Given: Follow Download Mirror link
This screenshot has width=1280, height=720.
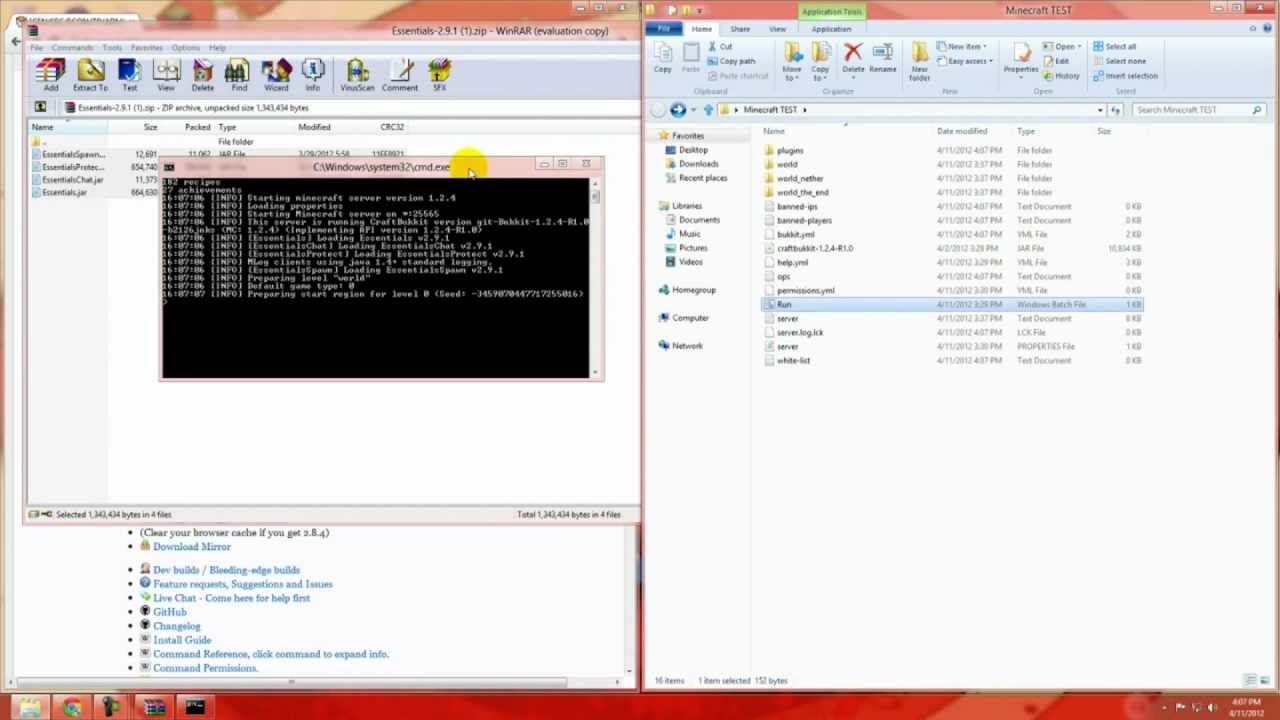Looking at the screenshot, I should (x=192, y=547).
